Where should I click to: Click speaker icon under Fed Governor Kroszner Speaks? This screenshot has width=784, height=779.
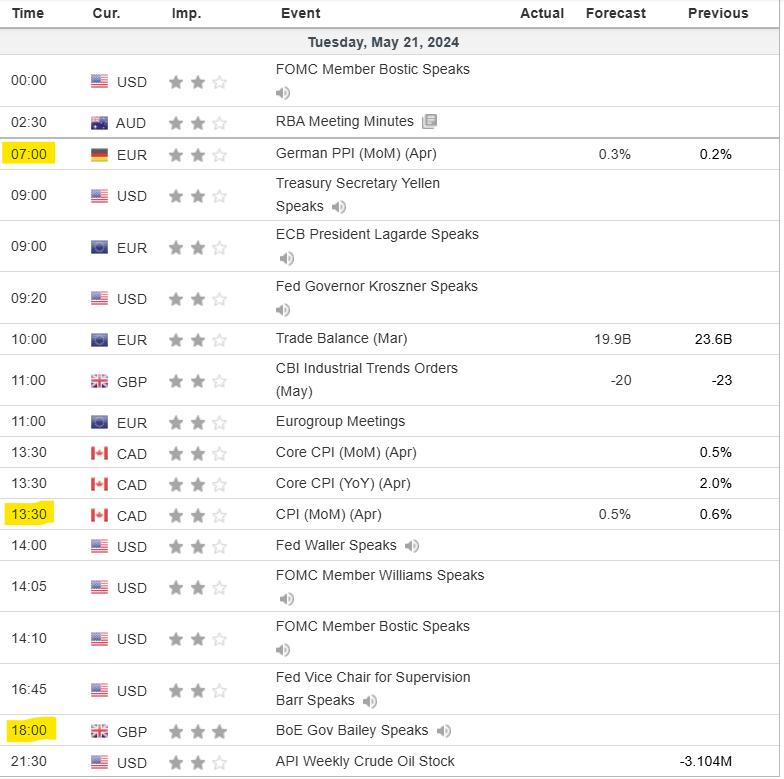pos(287,310)
